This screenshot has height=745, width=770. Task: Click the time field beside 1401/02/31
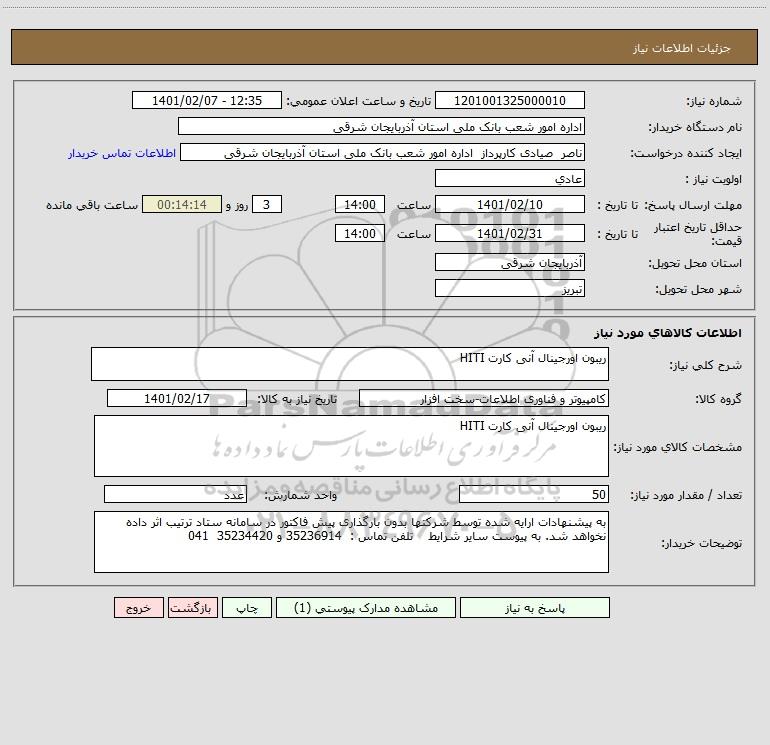[359, 233]
